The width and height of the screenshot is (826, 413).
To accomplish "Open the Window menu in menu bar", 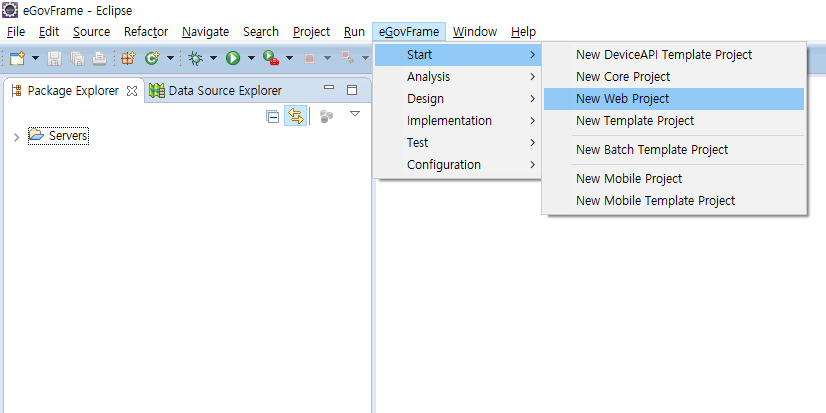I will [x=473, y=32].
